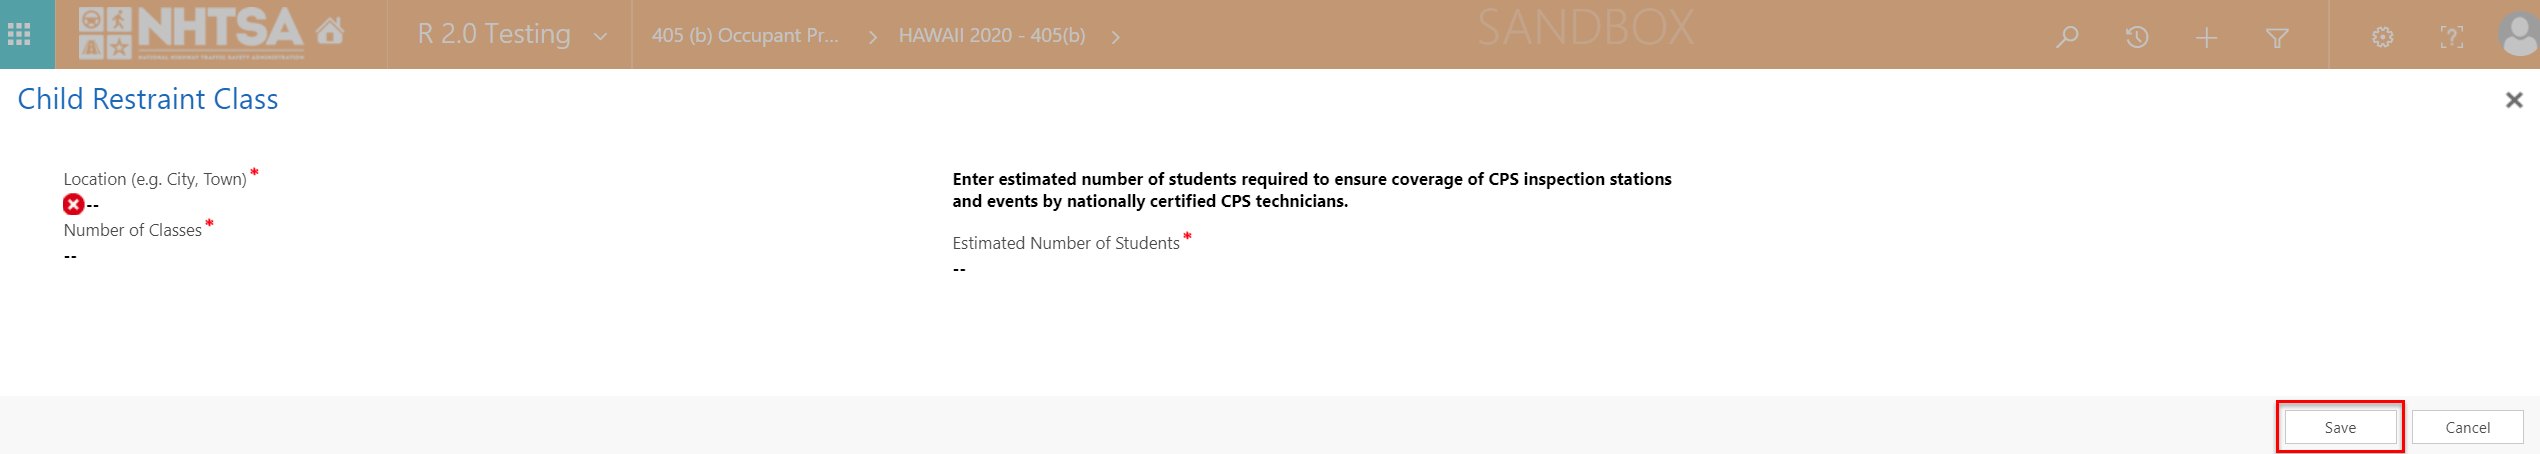Image resolution: width=2540 pixels, height=454 pixels.
Task: Open the advanced find filter
Action: (2277, 38)
